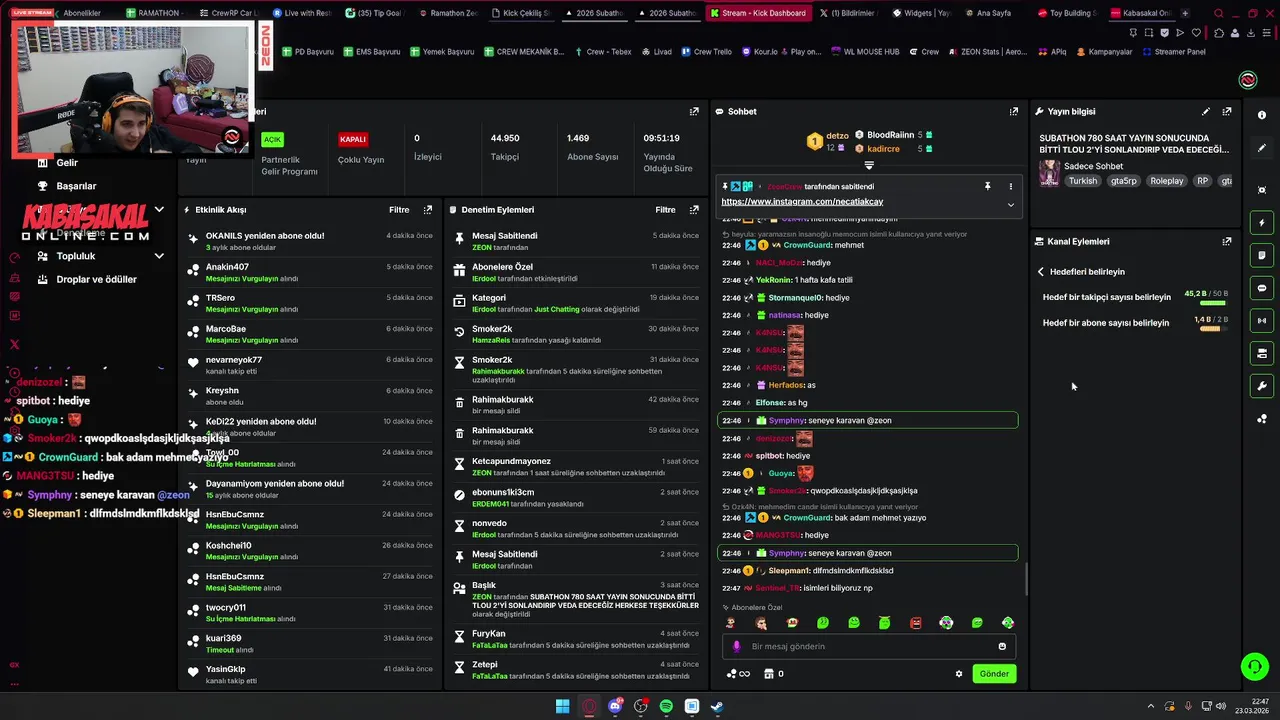1280x720 pixels.
Task: Open the Streamer Panel bookmark
Action: (x=1173, y=52)
